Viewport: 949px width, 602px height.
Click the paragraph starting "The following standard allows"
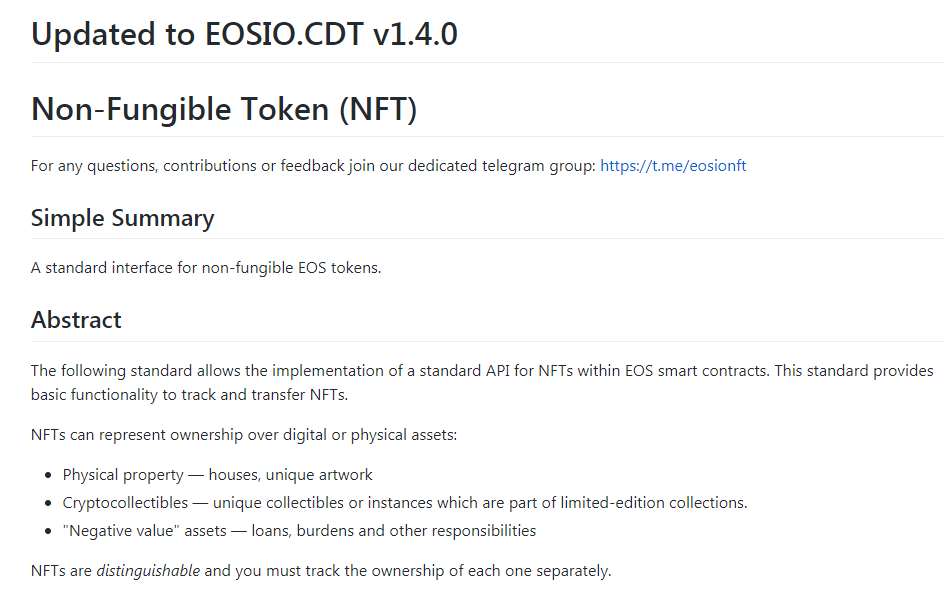(x=482, y=371)
